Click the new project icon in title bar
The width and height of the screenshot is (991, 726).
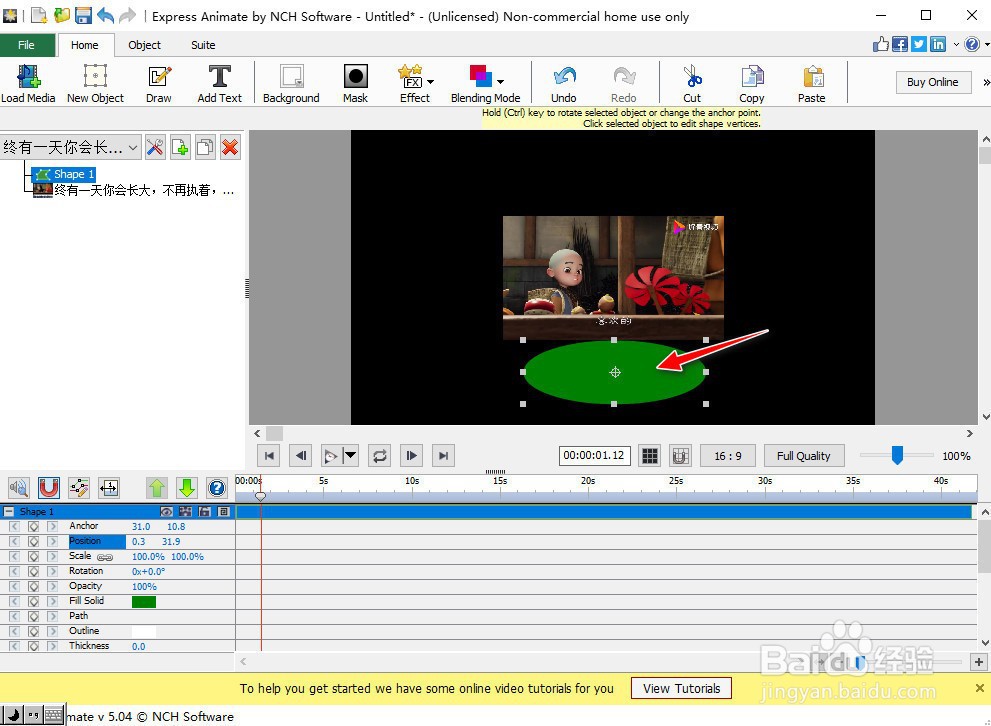(x=39, y=15)
